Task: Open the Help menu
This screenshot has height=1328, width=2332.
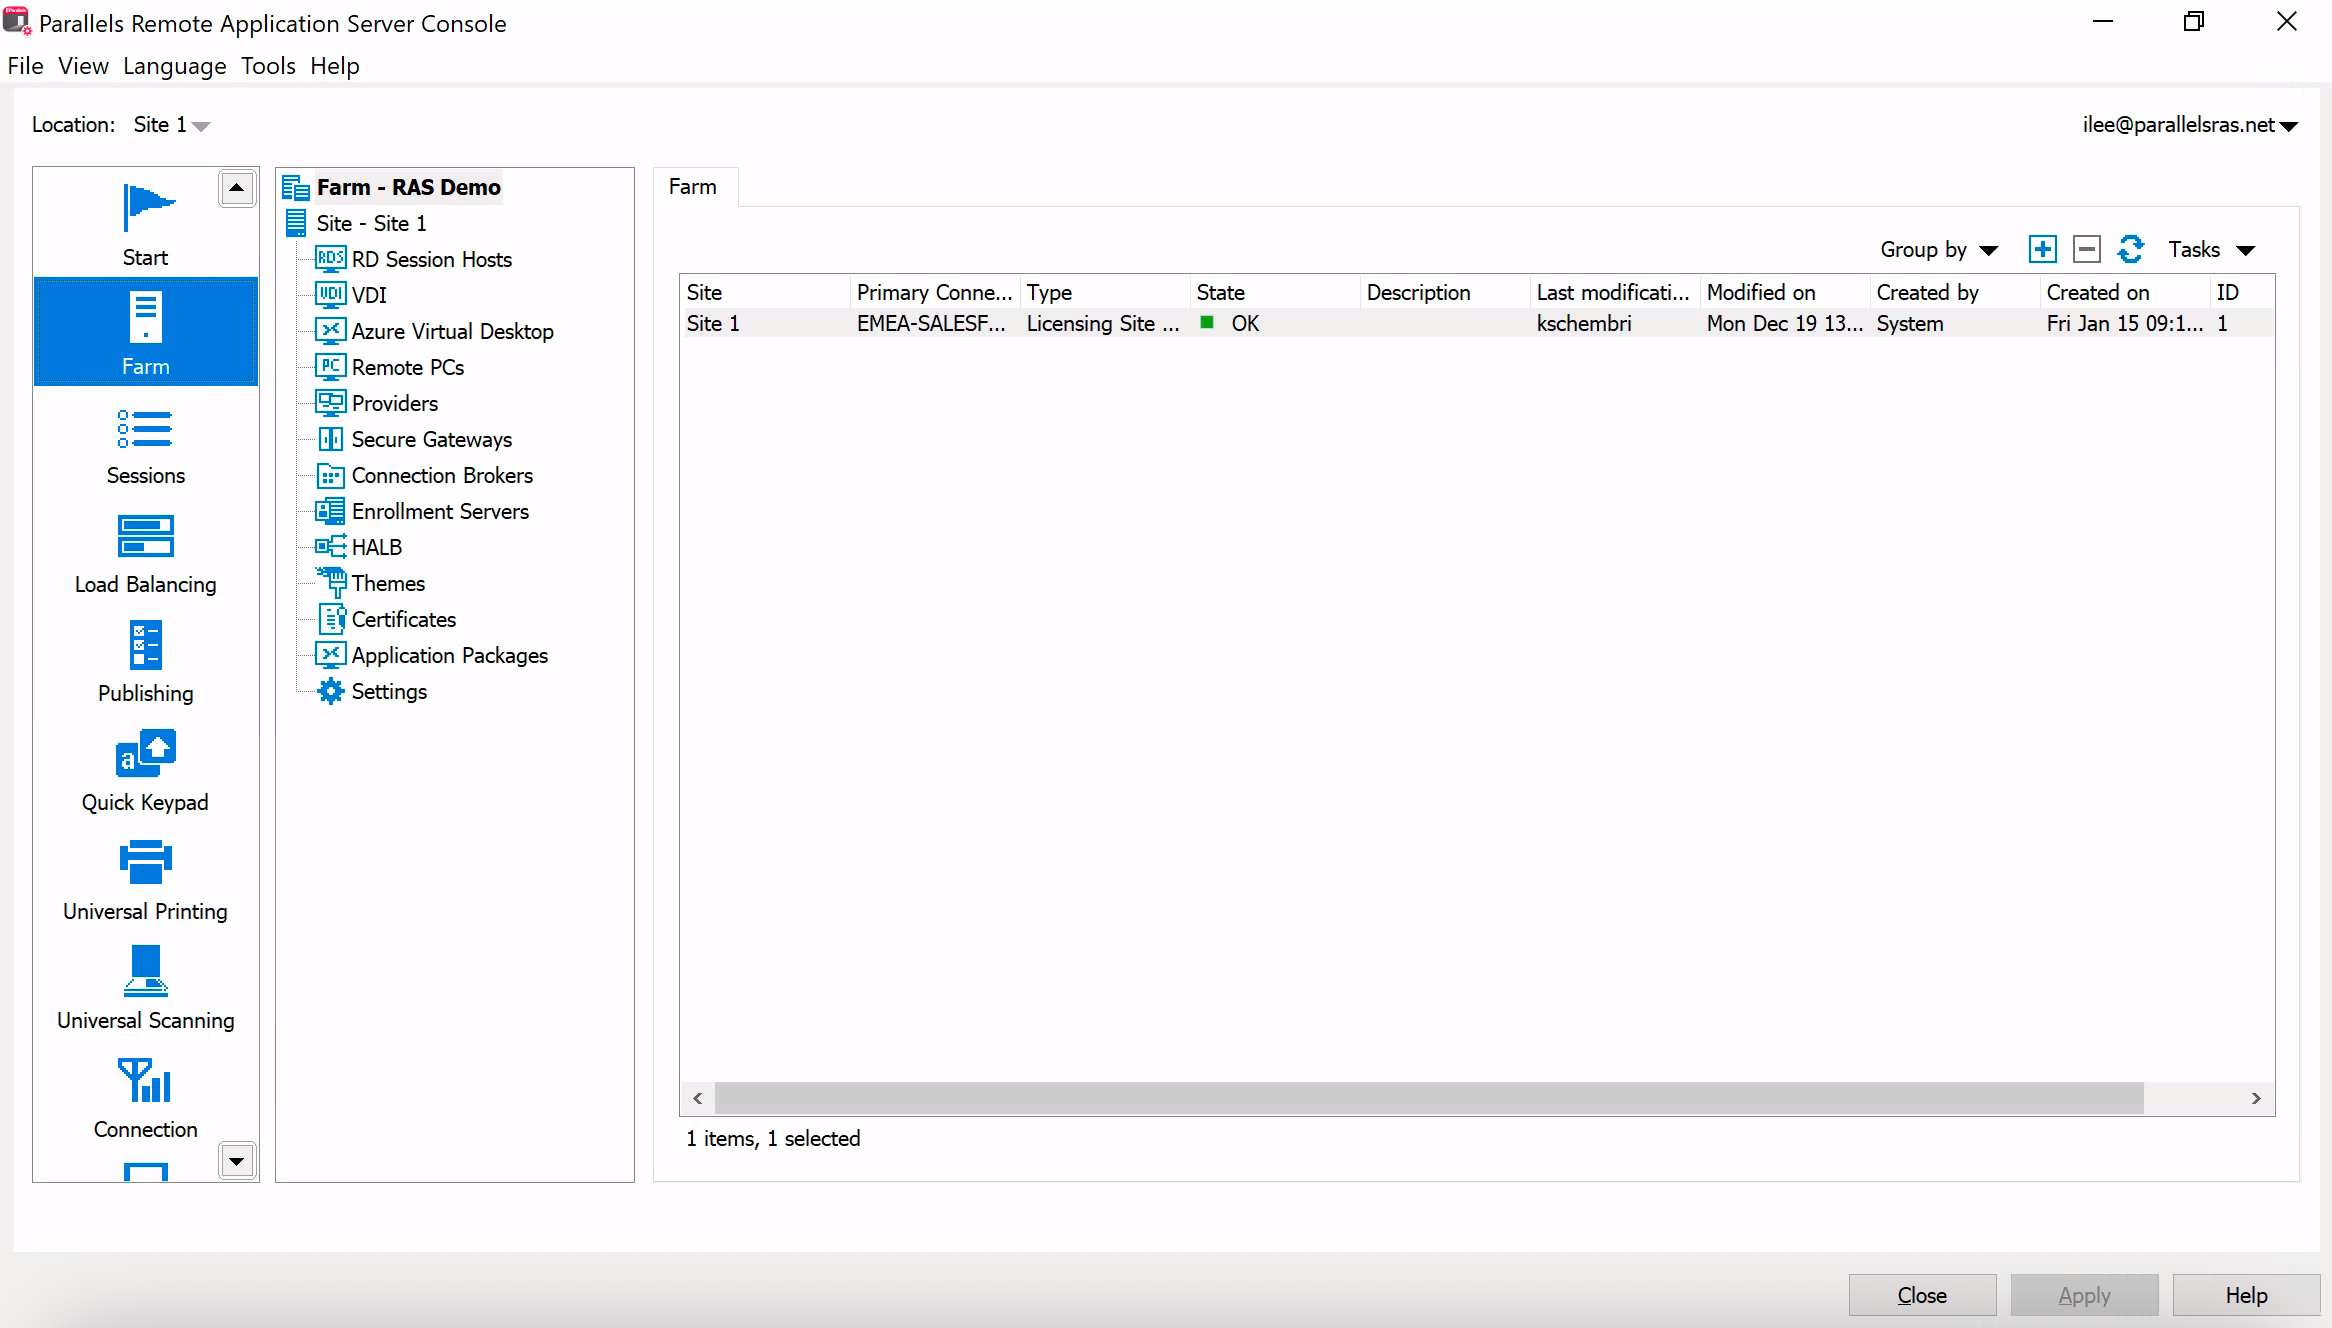Action: (335, 66)
